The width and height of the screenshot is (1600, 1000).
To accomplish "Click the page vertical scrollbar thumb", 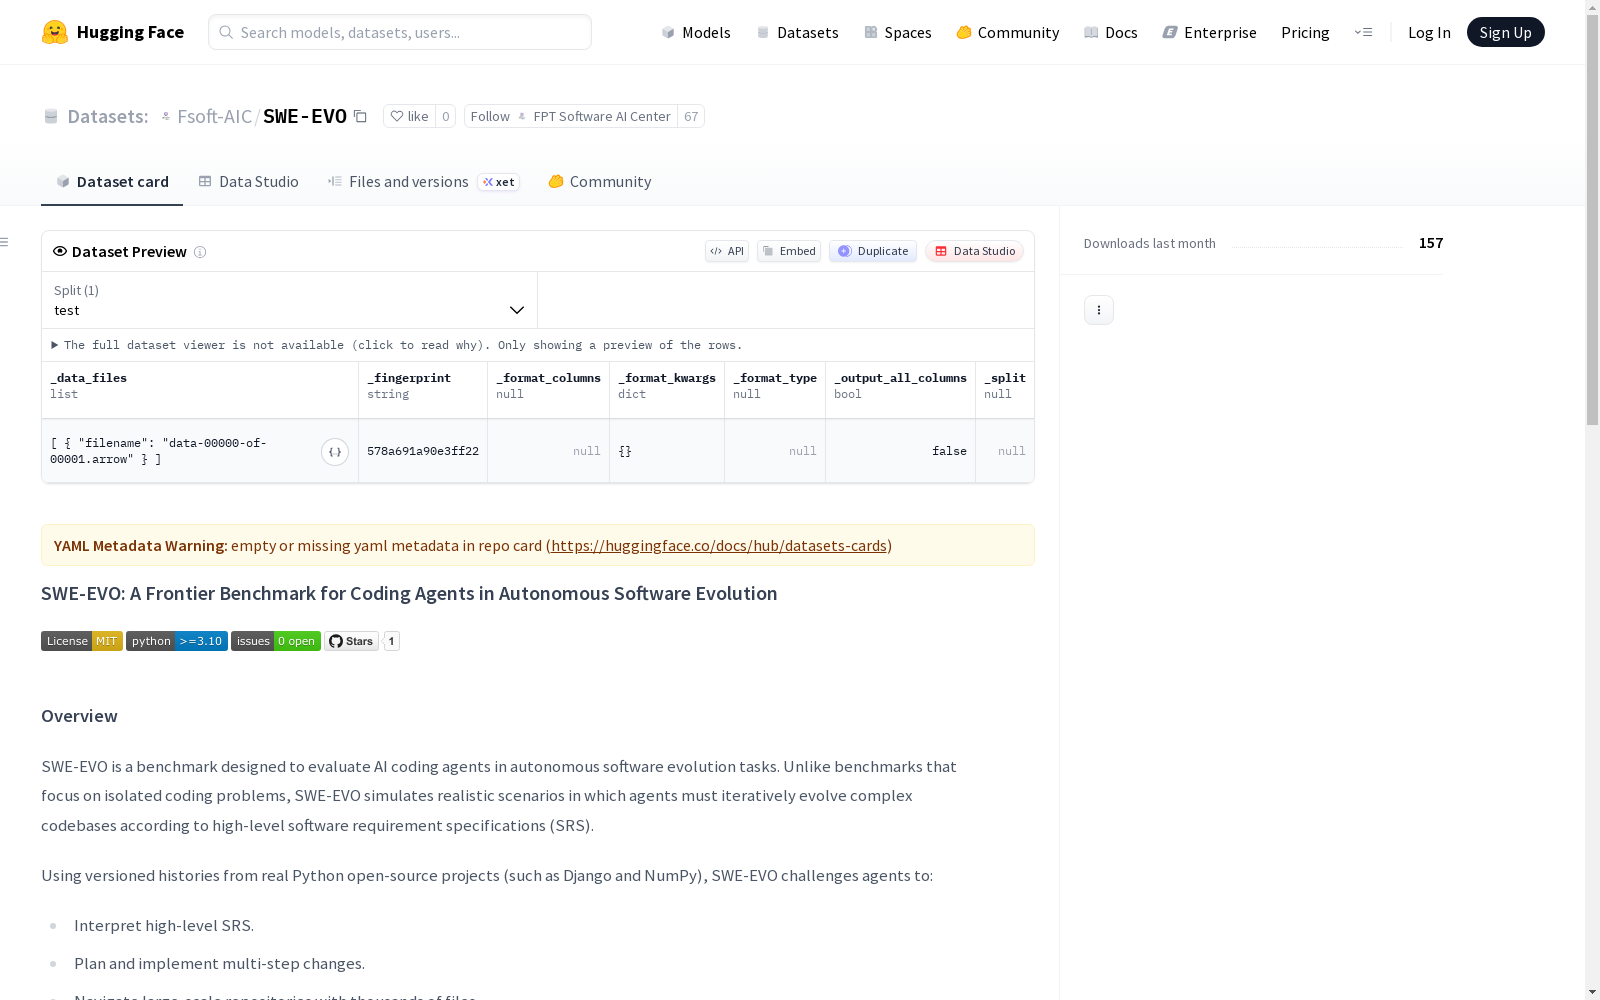I will (x=1592, y=220).
